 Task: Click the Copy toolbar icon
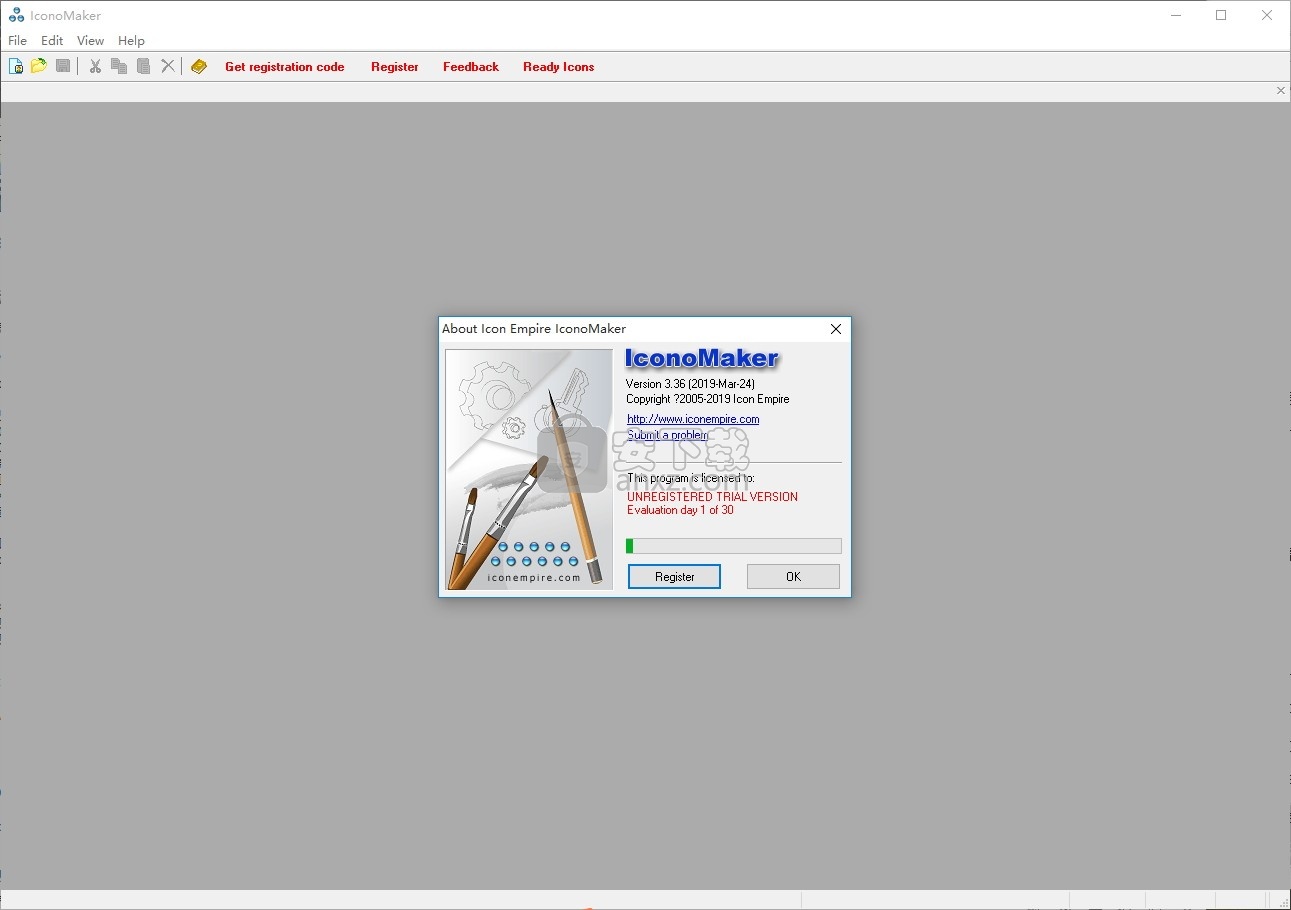(x=119, y=66)
